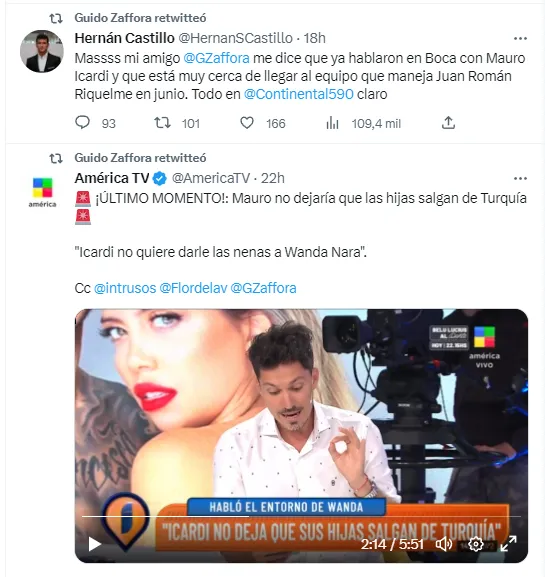
Task: Like Hernán Castillo's tweet
Action: pyautogui.click(x=247, y=123)
